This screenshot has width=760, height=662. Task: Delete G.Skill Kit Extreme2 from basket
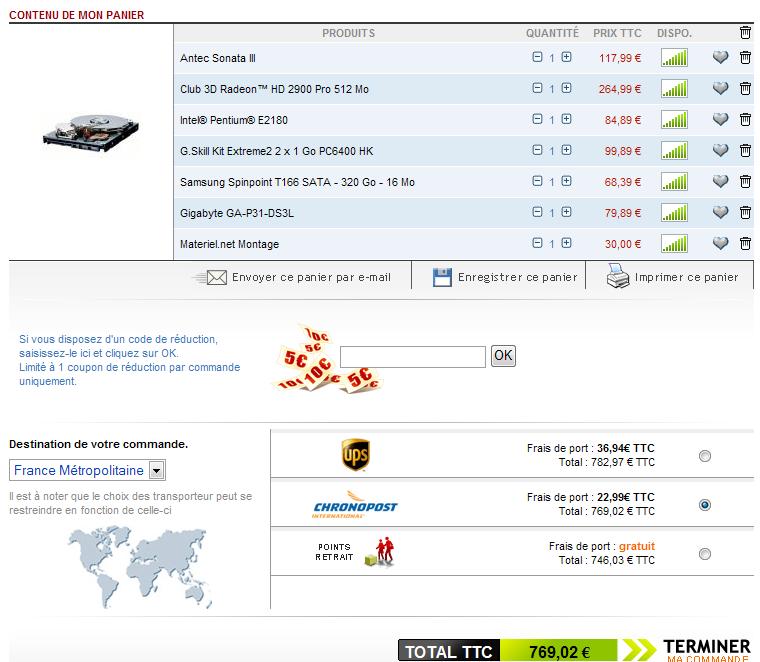(745, 151)
